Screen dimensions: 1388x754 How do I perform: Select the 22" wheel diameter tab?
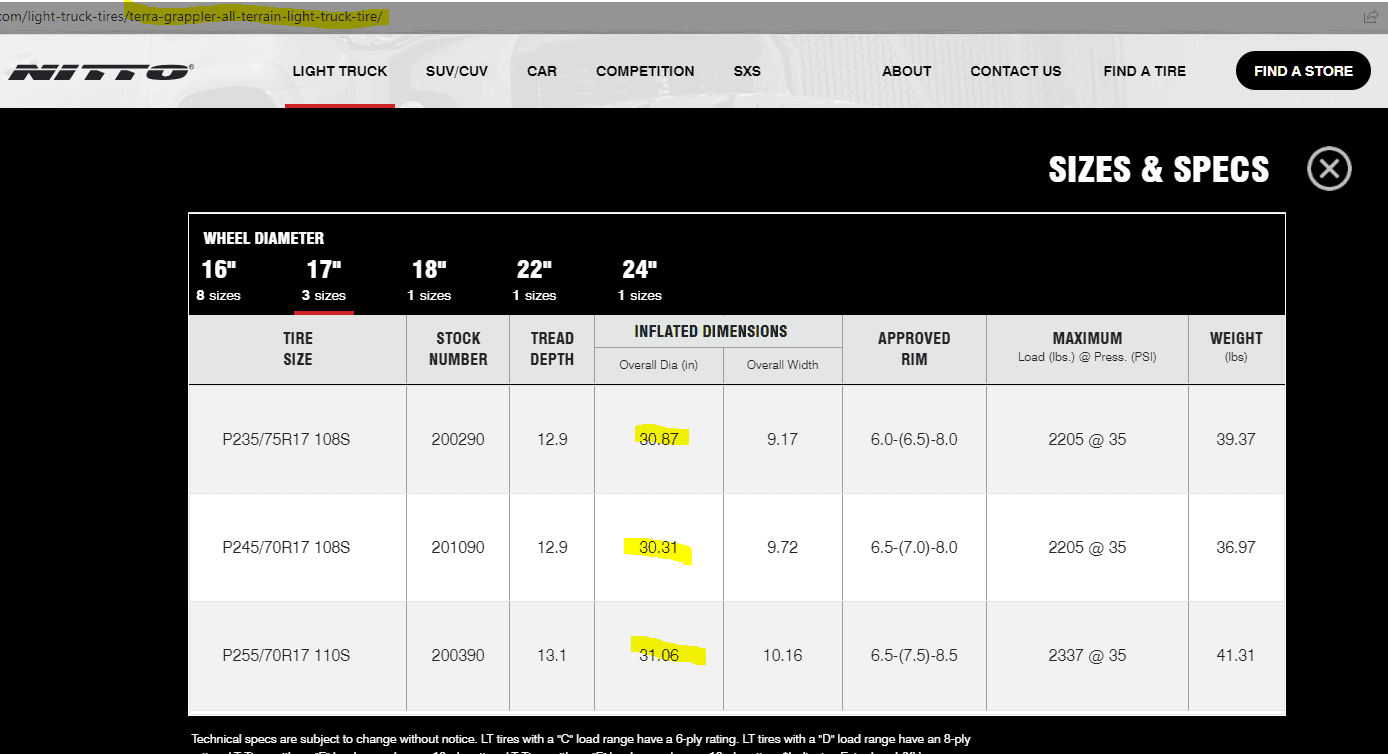534,280
